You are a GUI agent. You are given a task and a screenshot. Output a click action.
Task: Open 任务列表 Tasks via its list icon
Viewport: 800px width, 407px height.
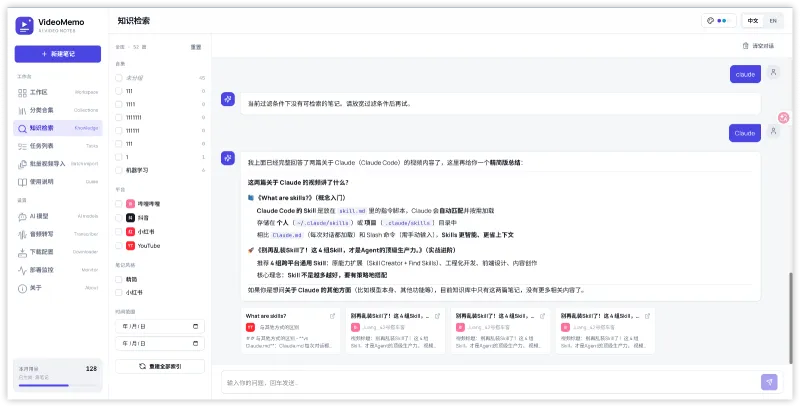pos(22,146)
